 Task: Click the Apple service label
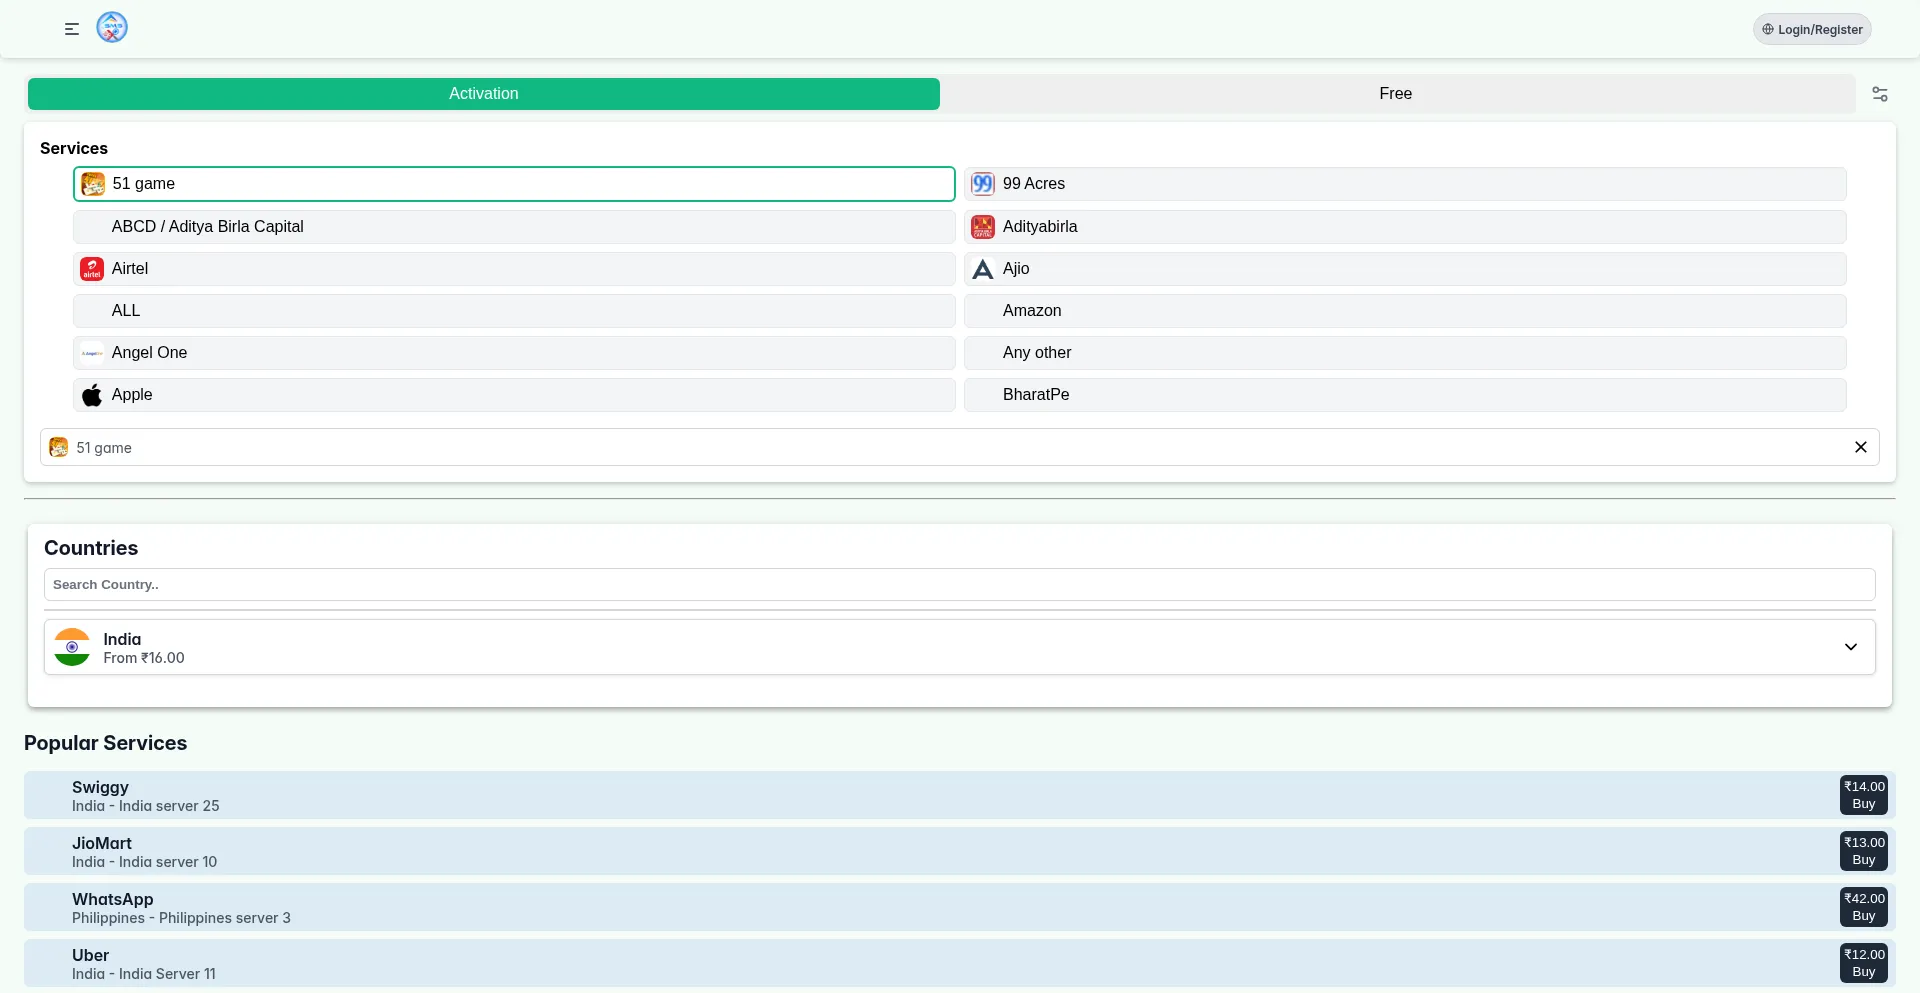132,395
